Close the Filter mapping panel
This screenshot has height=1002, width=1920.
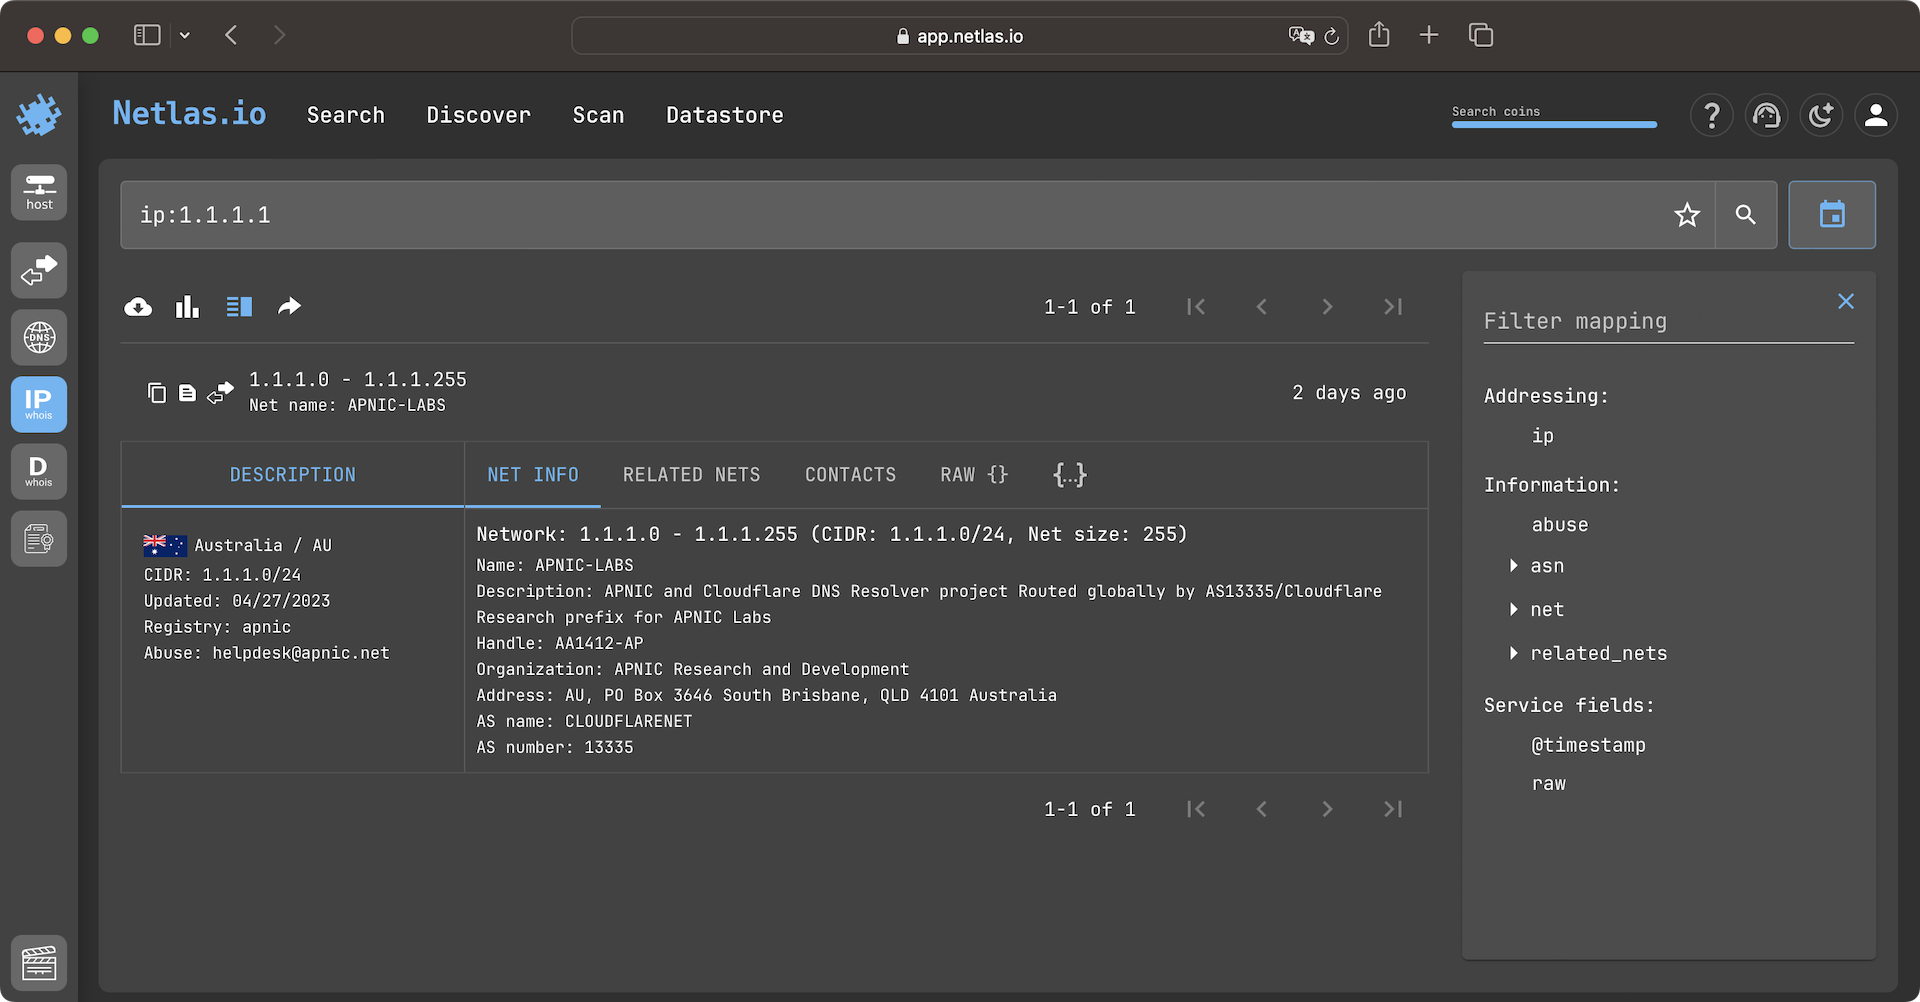tap(1846, 301)
